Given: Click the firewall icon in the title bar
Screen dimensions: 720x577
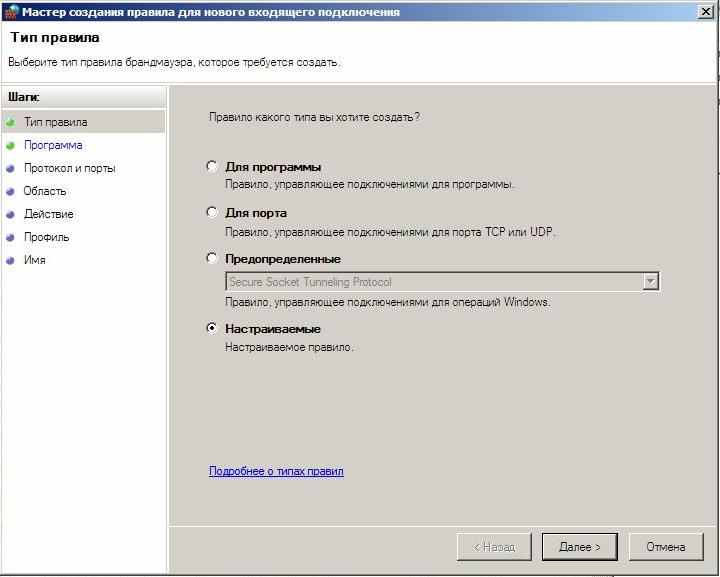Looking at the screenshot, I should [11, 12].
